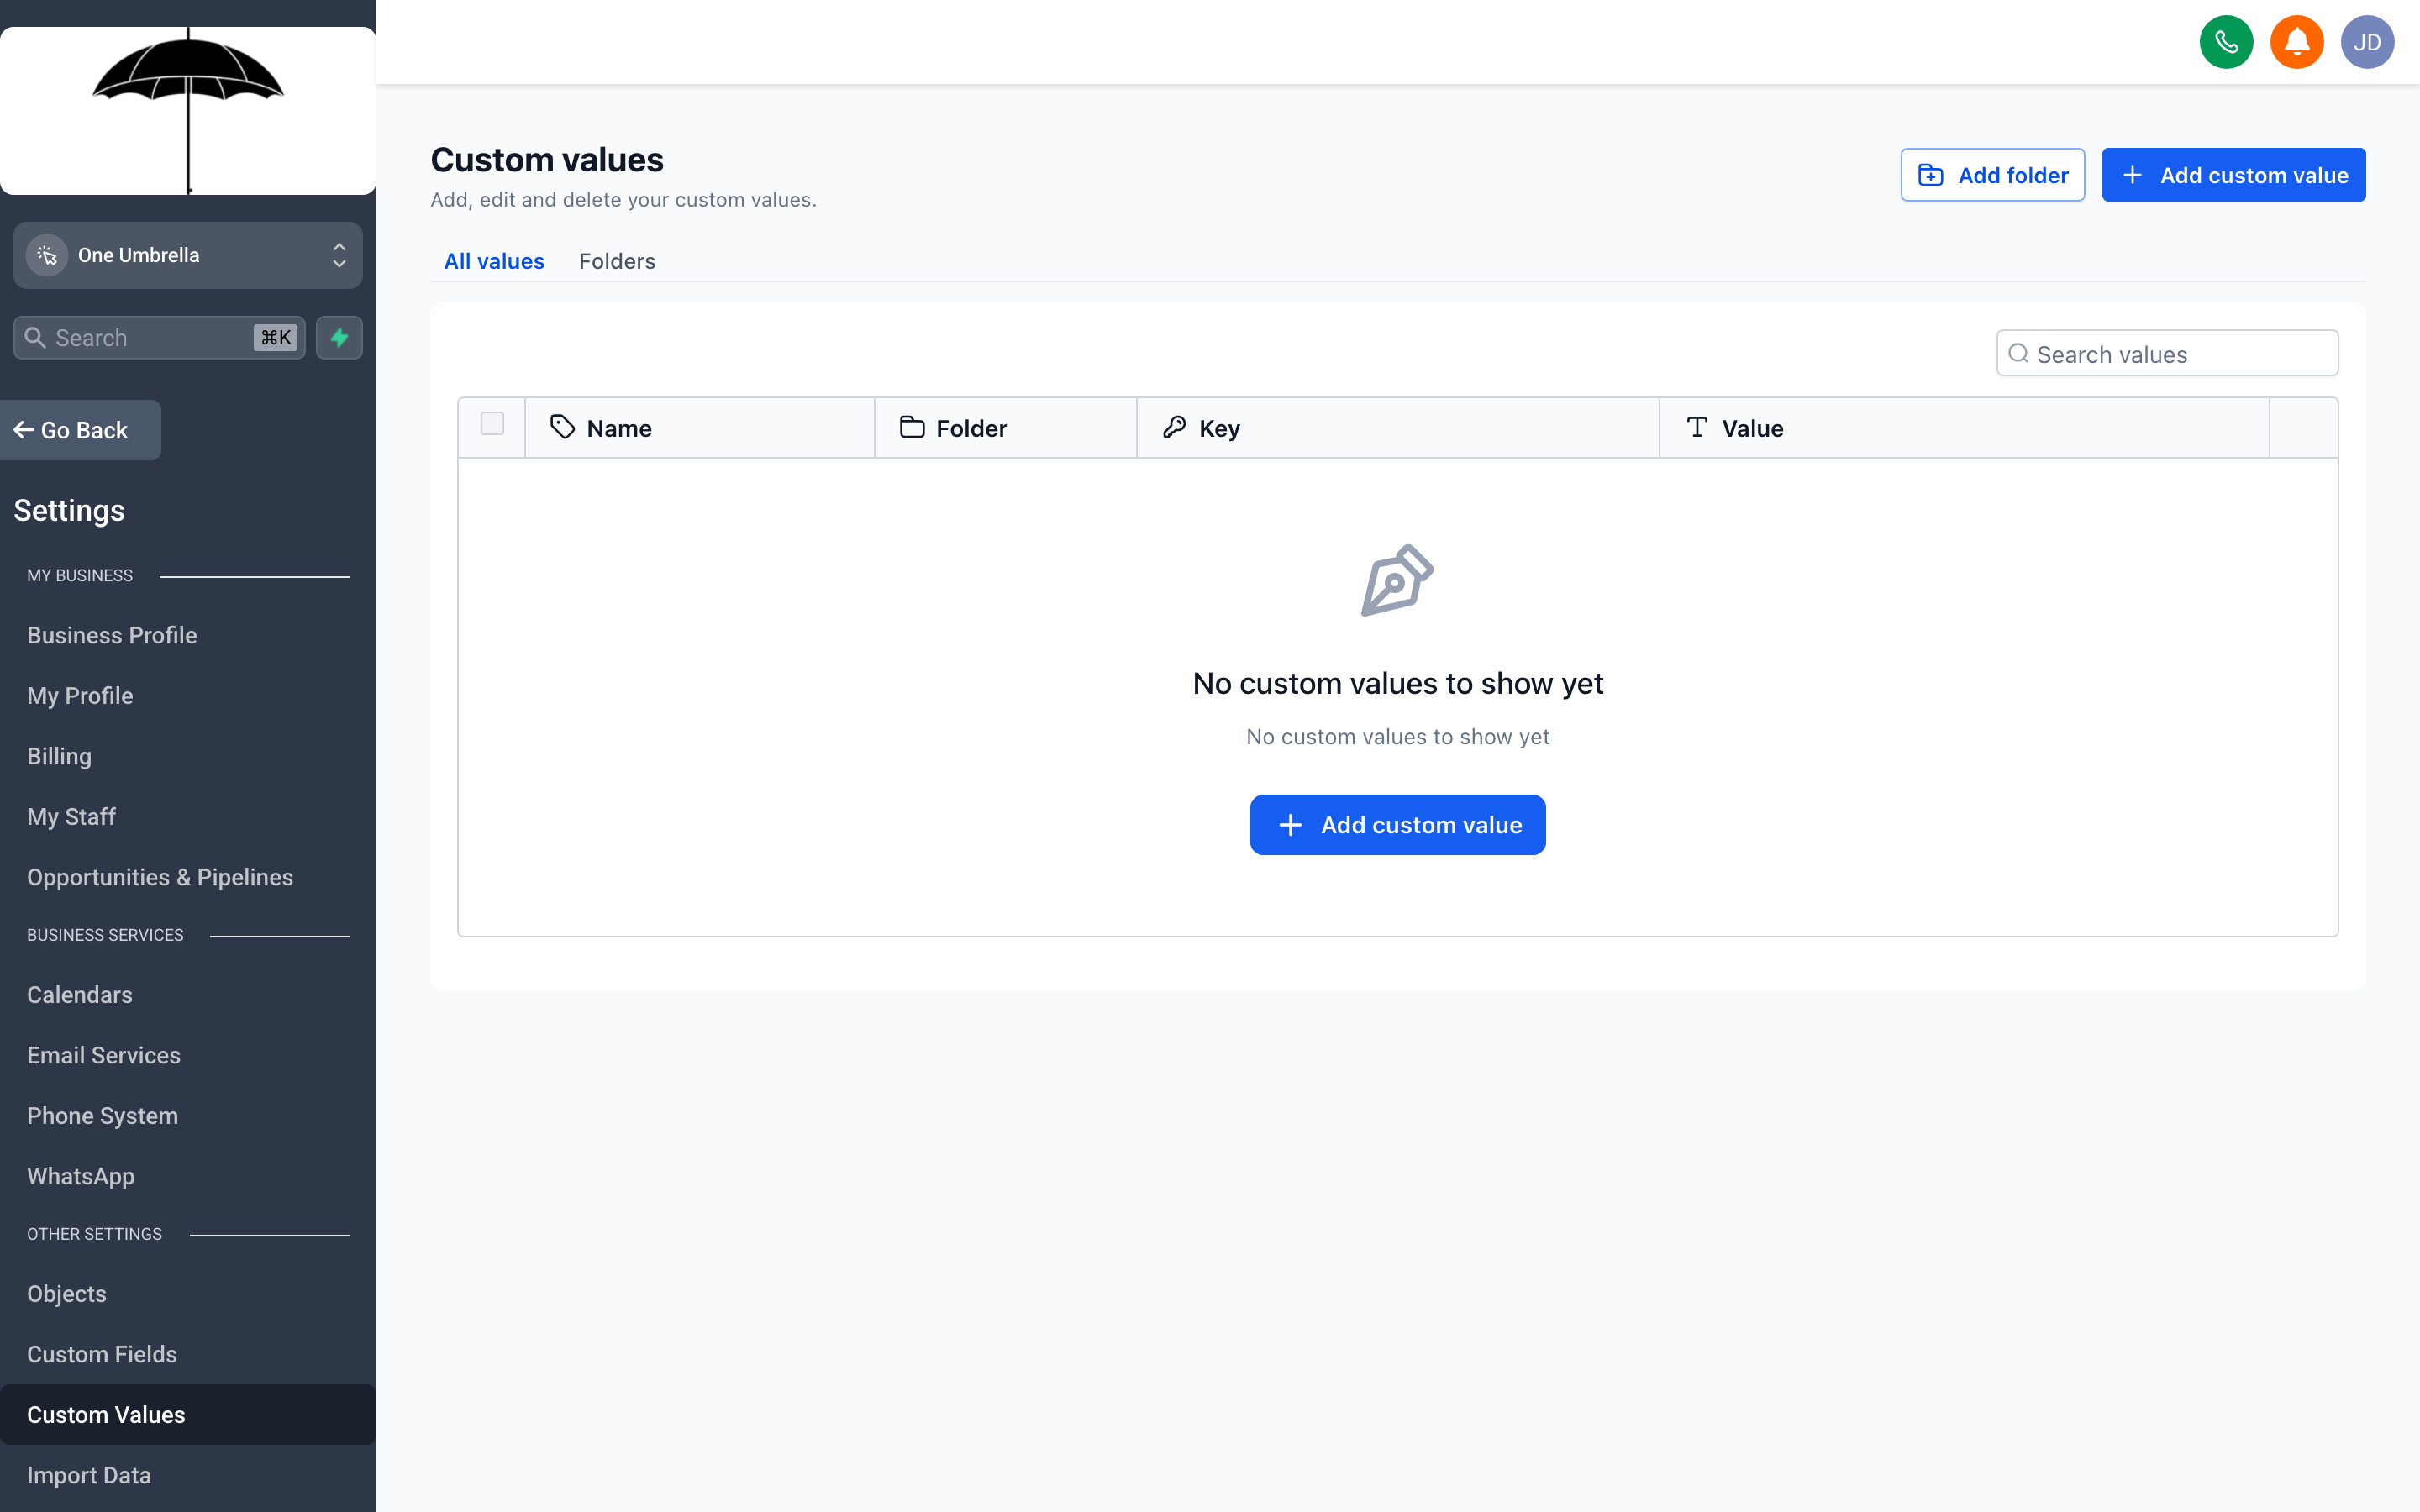
Task: Expand the One Umbrella account dropdown
Action: point(188,255)
